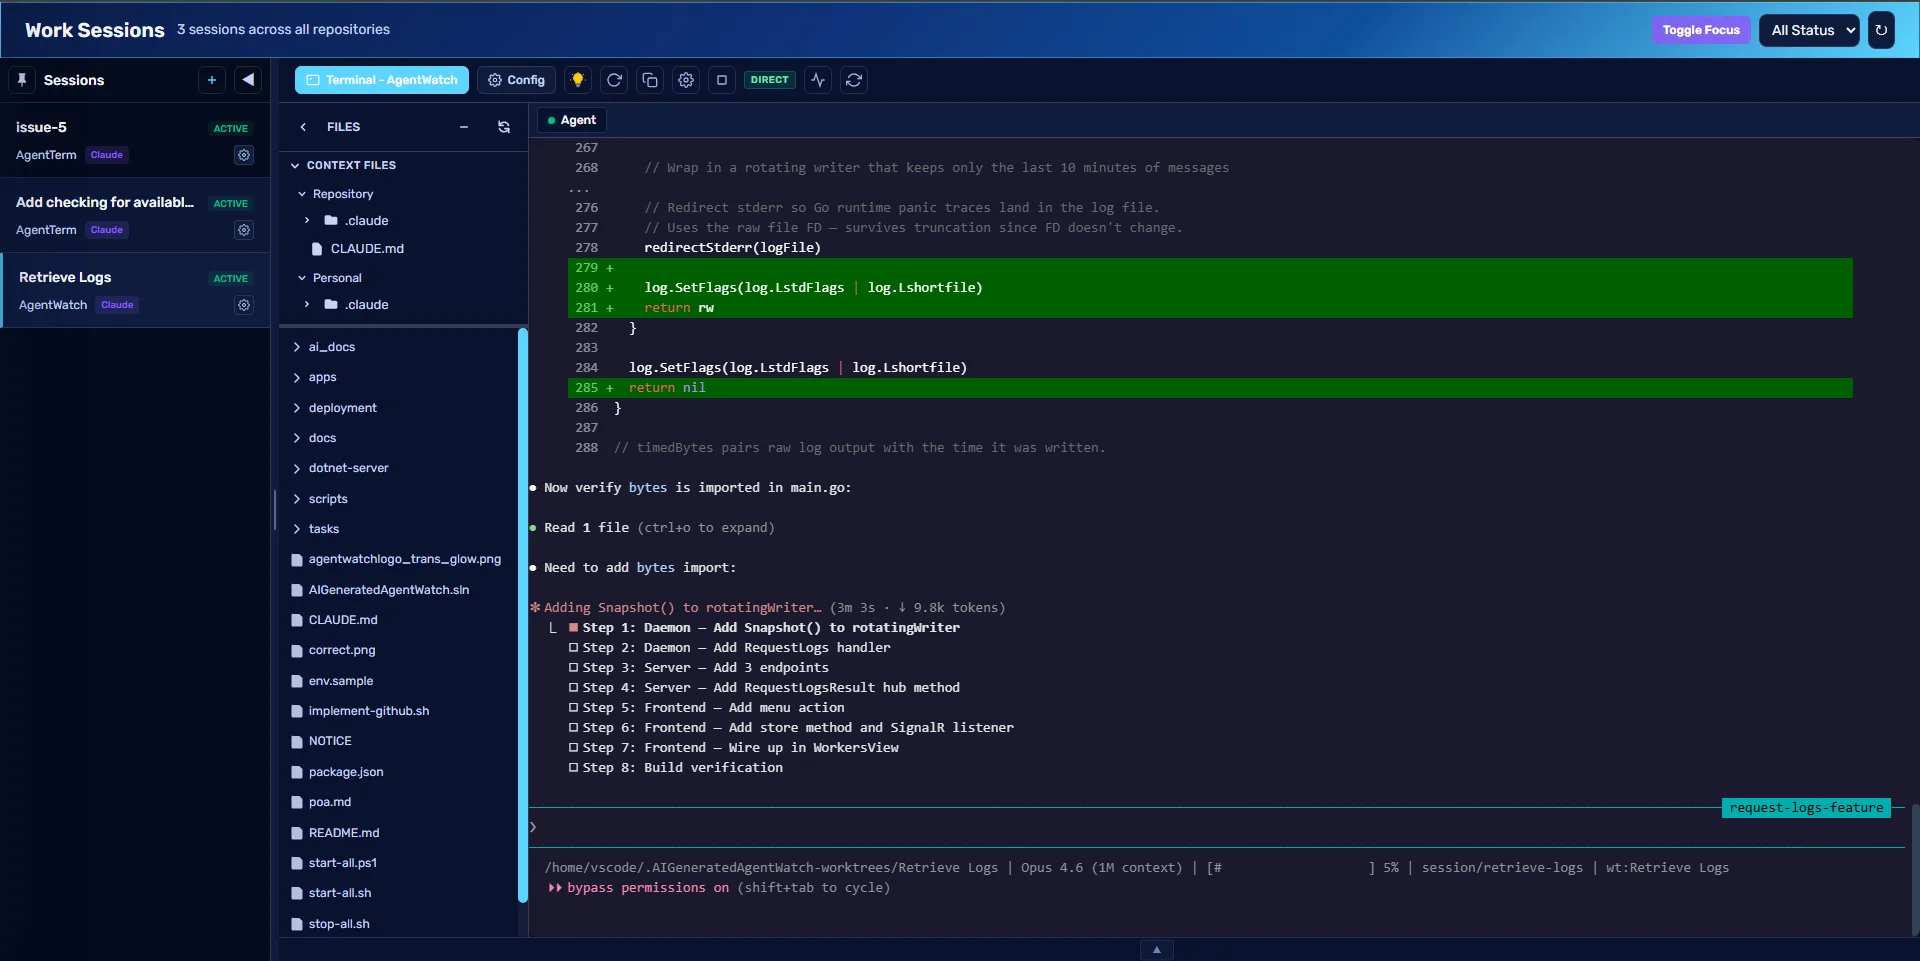Toggle the DIRECT mode badge
This screenshot has width=1920, height=961.
coord(769,80)
